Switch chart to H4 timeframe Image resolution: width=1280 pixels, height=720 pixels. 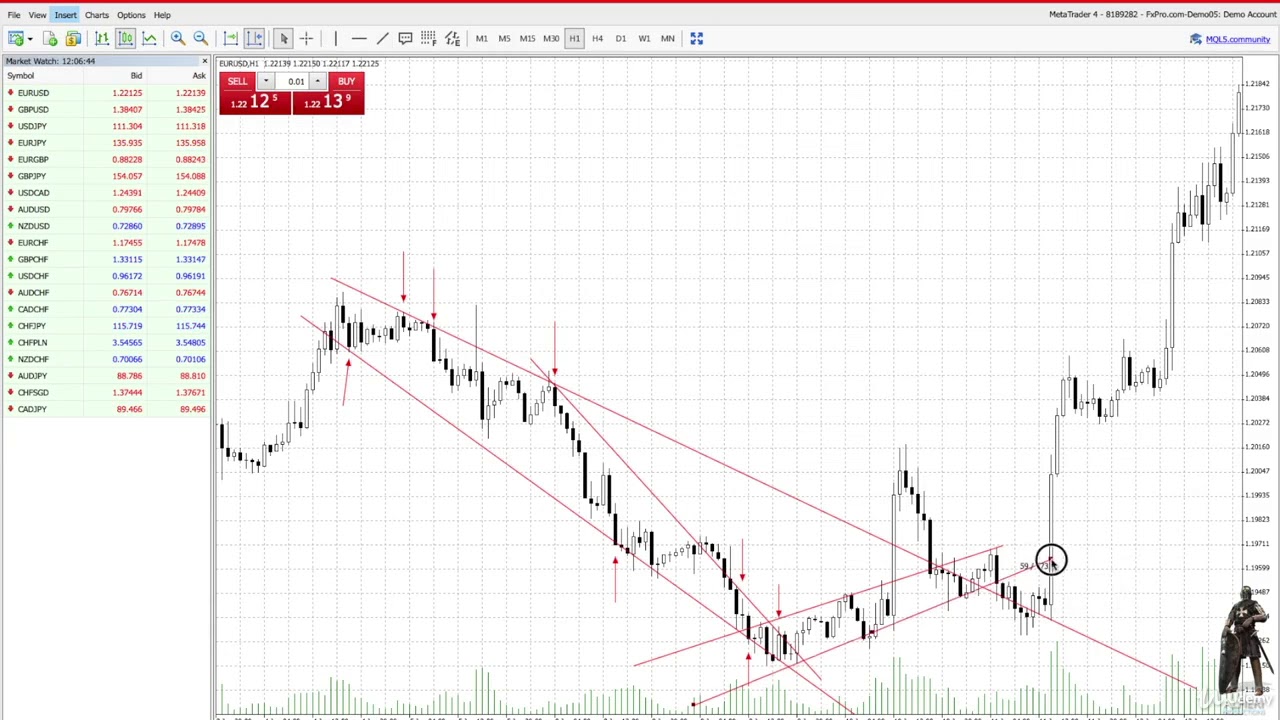coord(597,38)
